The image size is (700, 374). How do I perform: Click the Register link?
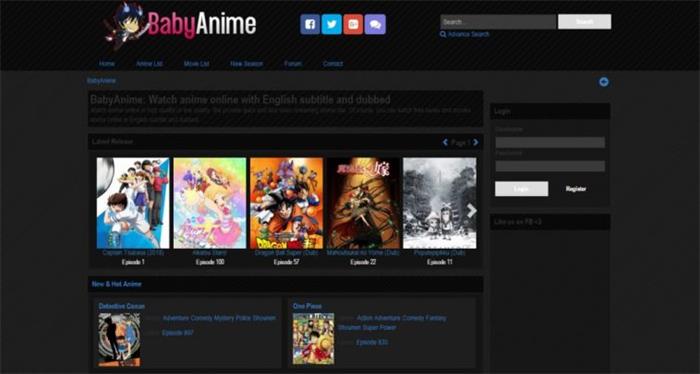point(576,189)
